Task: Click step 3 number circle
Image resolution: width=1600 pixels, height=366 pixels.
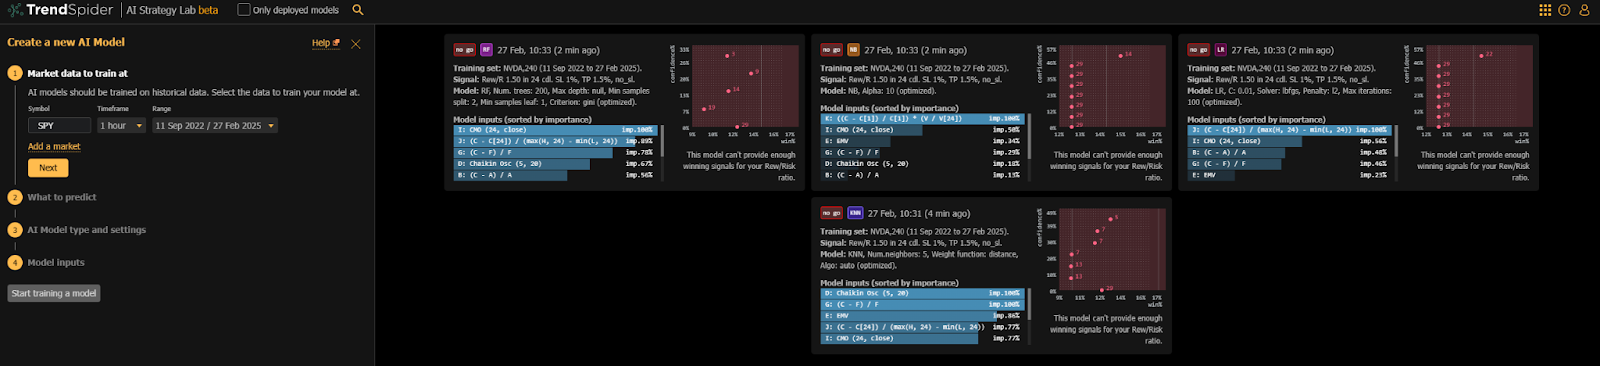Action: [x=15, y=230]
